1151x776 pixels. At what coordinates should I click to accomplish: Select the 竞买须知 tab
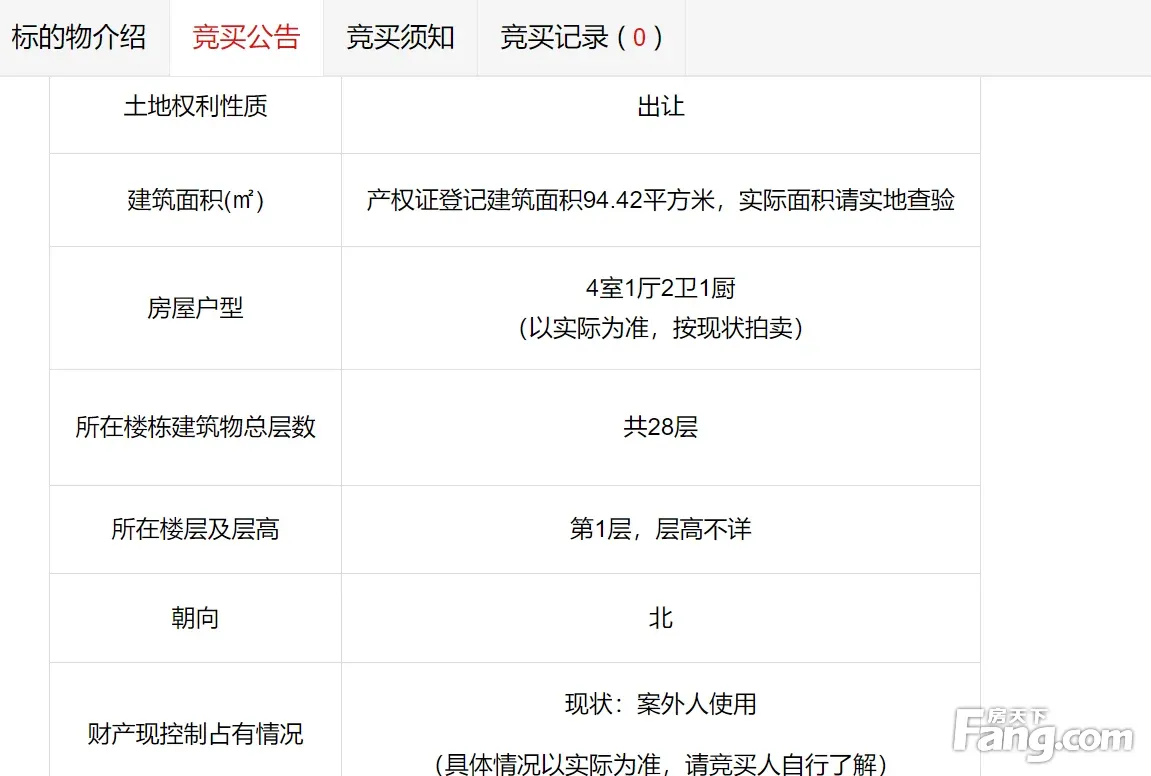[400, 38]
